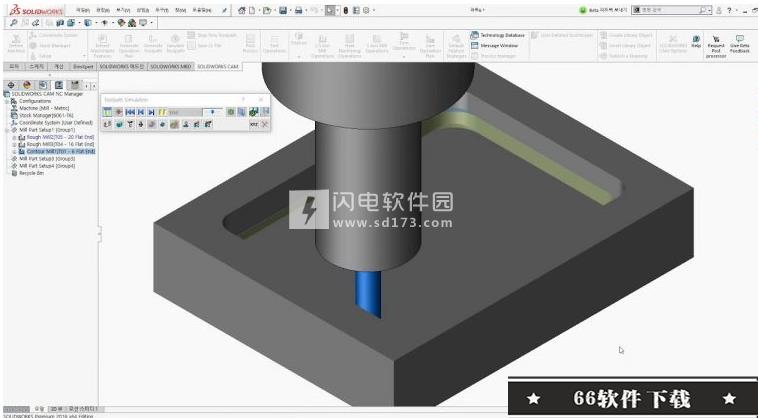Expand the Rough Mill2 operation node
758x418 pixels.
[x=15, y=137]
